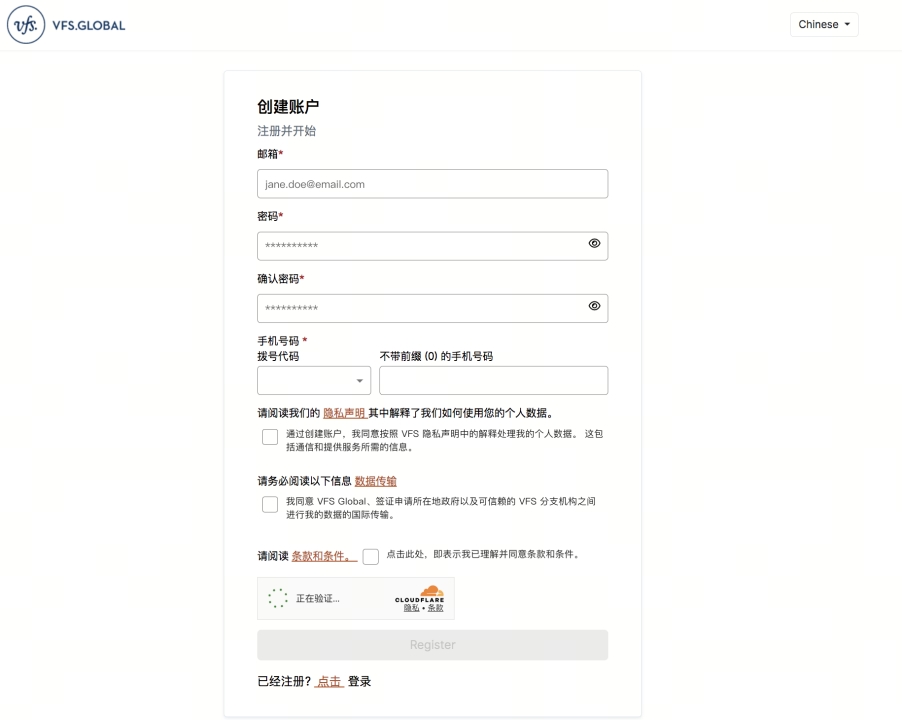Open the 拨号代码 dial code dropdown

click(x=313, y=380)
